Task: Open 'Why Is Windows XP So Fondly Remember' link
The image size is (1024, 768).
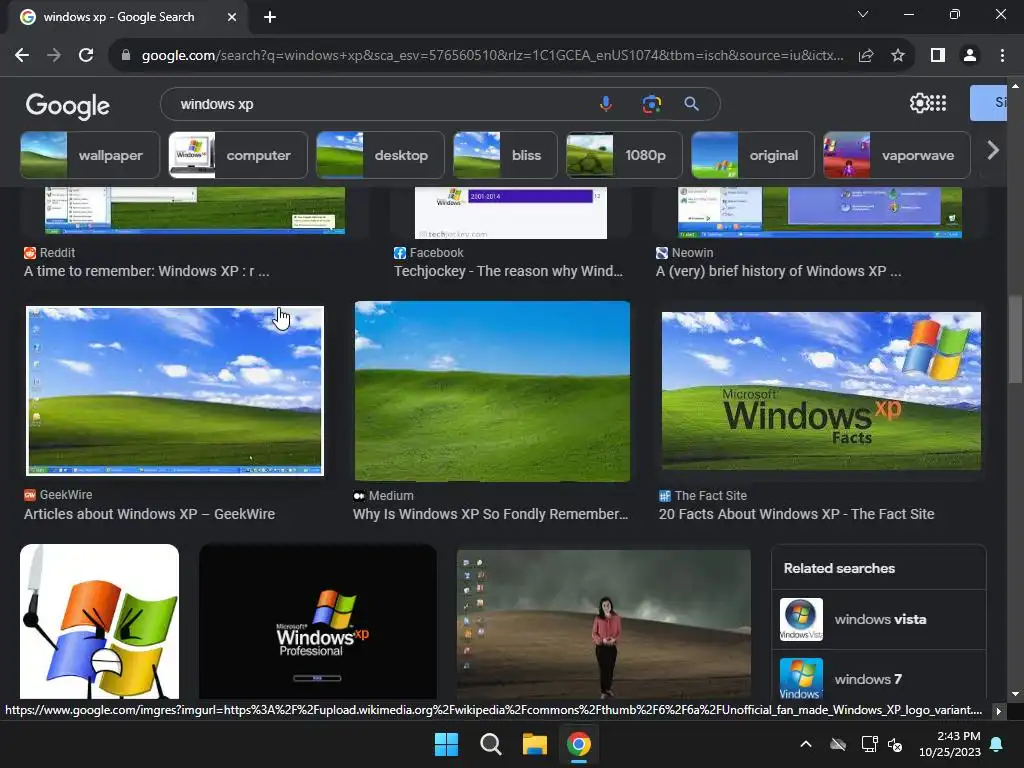Action: (x=490, y=514)
